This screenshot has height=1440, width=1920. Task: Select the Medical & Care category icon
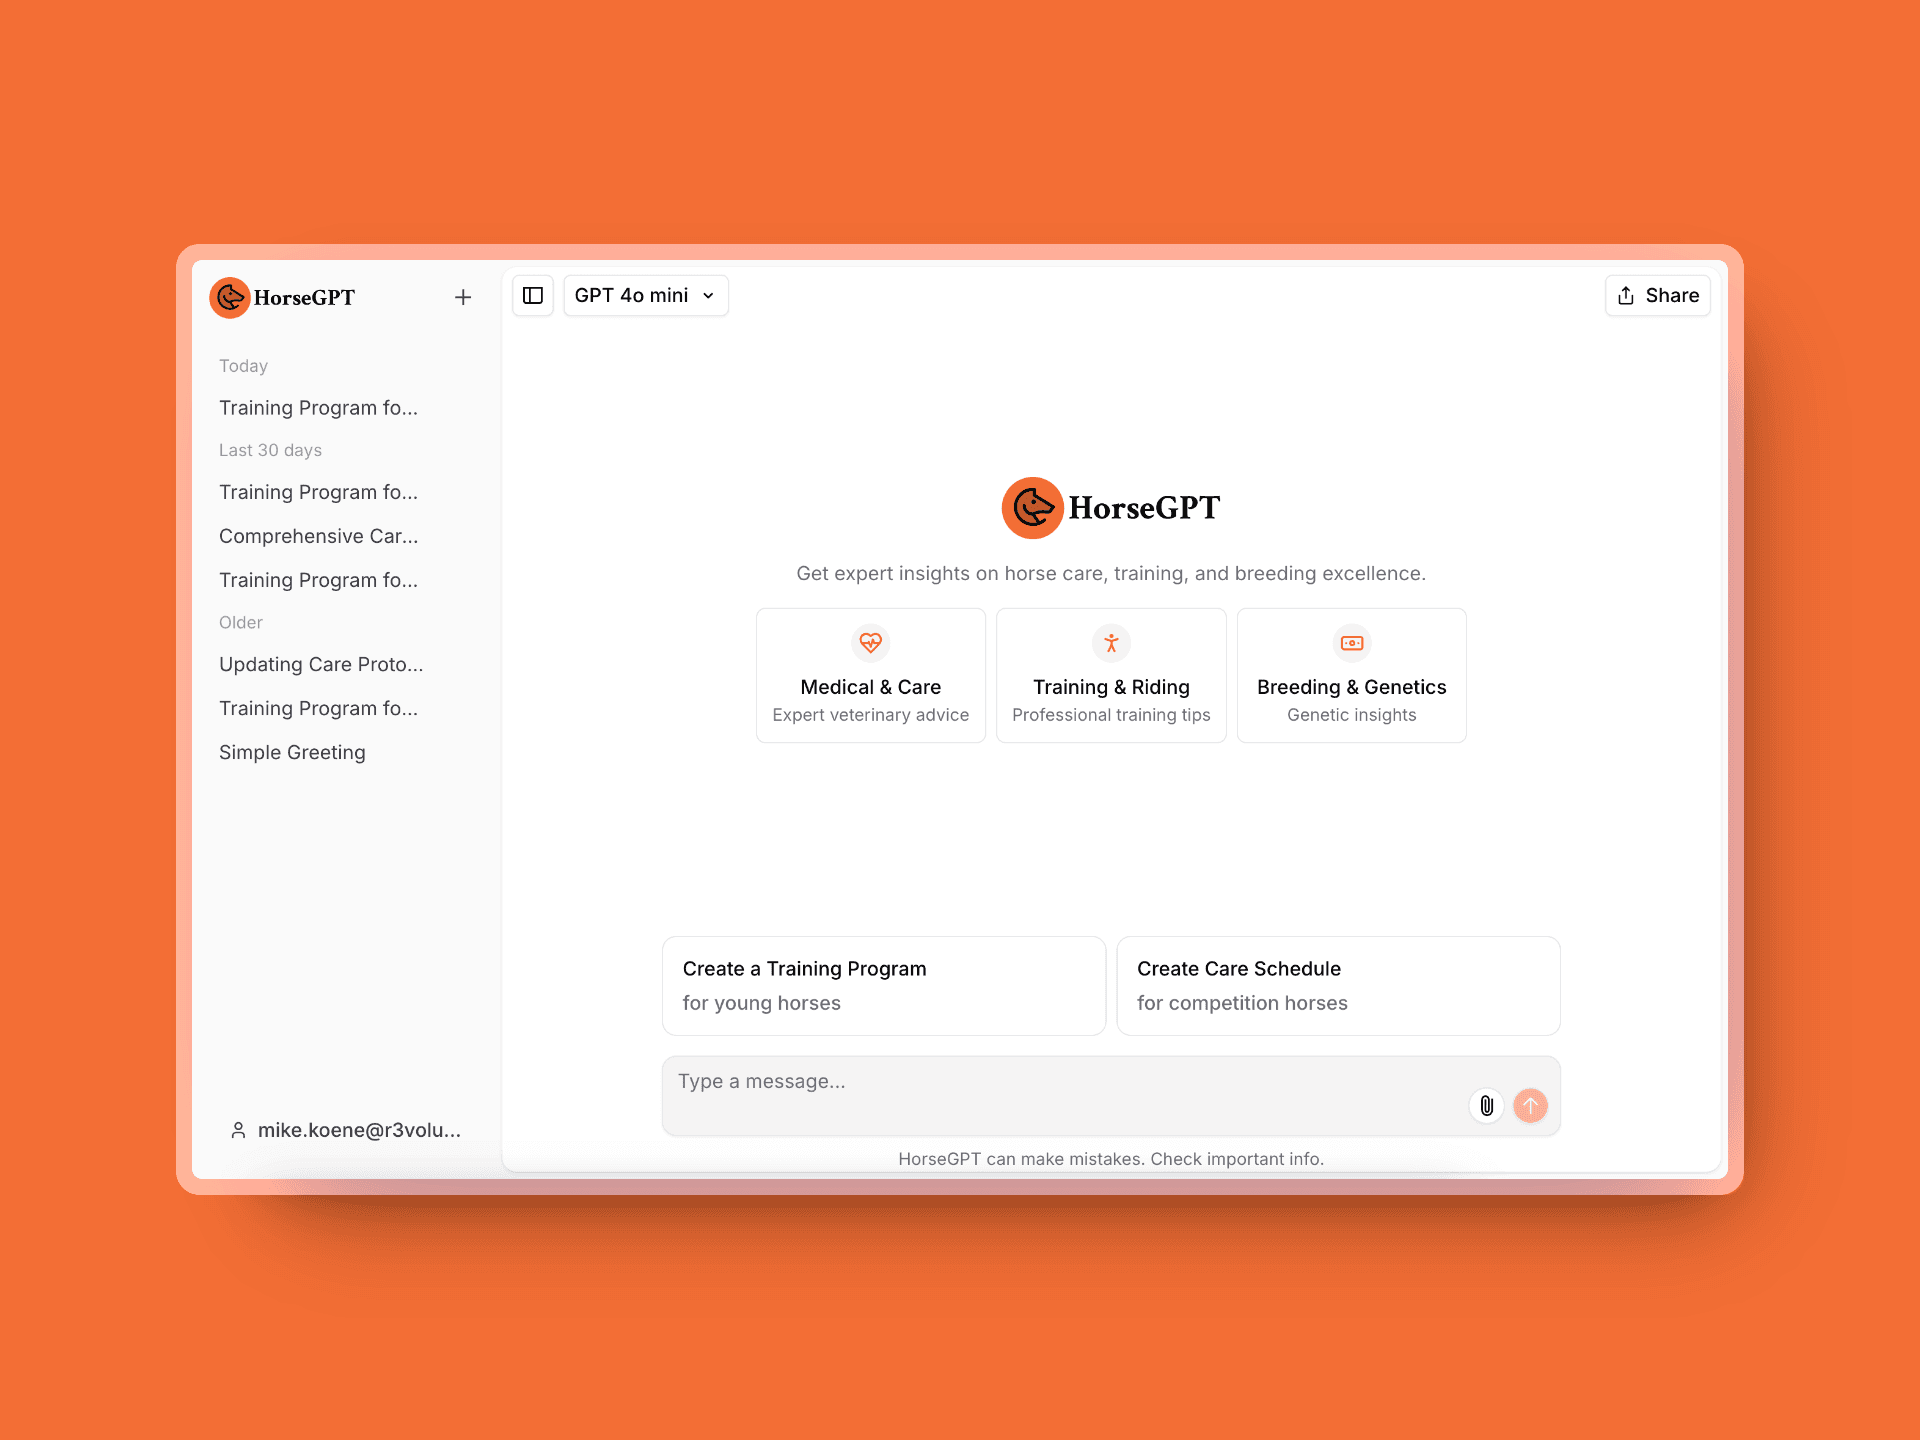[x=871, y=643]
